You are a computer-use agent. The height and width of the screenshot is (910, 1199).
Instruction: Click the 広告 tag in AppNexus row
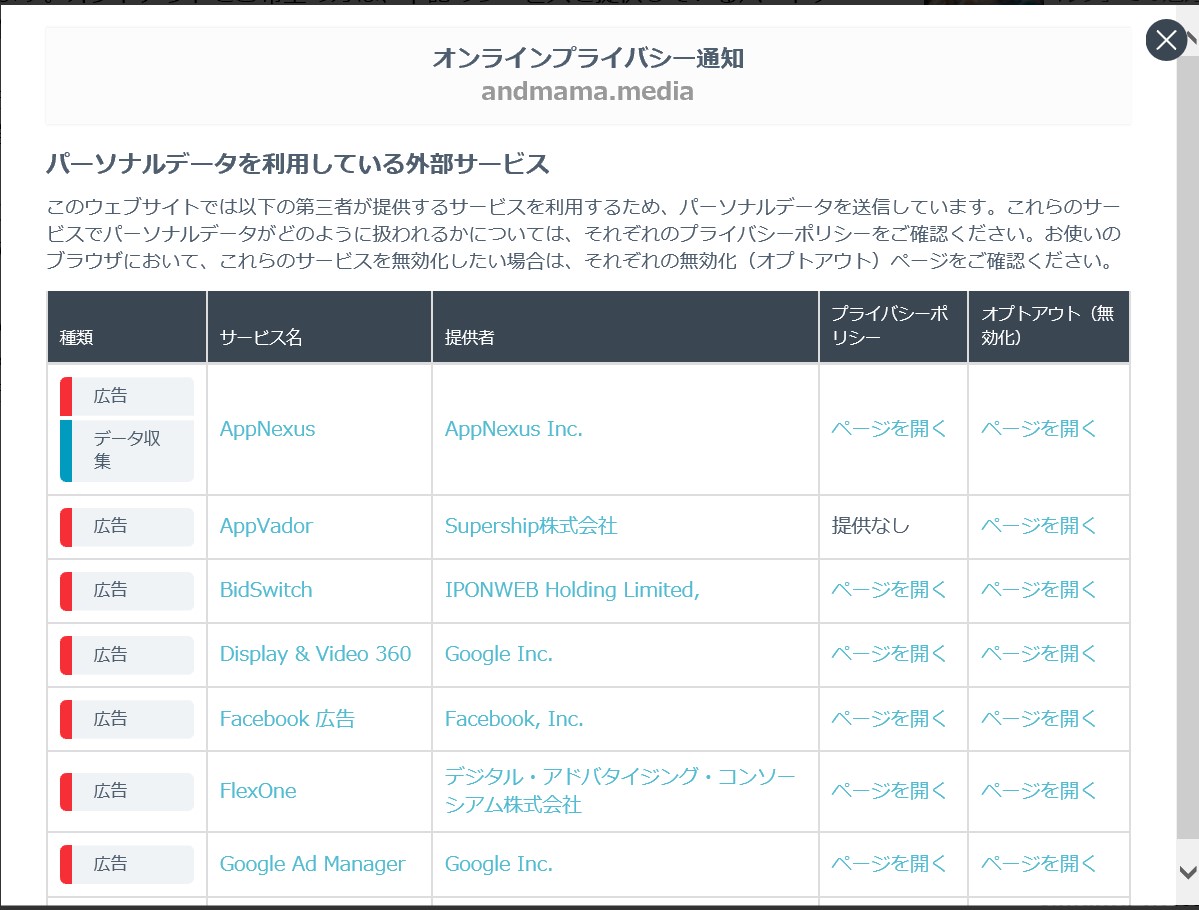[127, 396]
